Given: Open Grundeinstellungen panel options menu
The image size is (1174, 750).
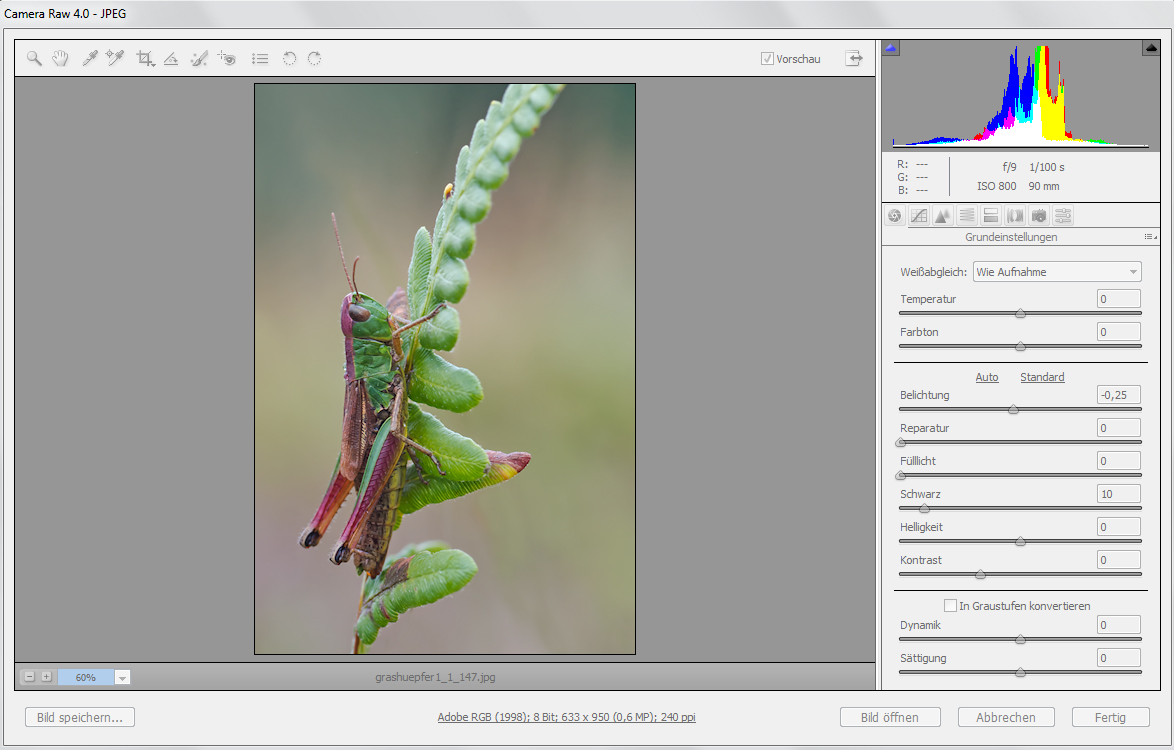Looking at the screenshot, I should 1149,237.
